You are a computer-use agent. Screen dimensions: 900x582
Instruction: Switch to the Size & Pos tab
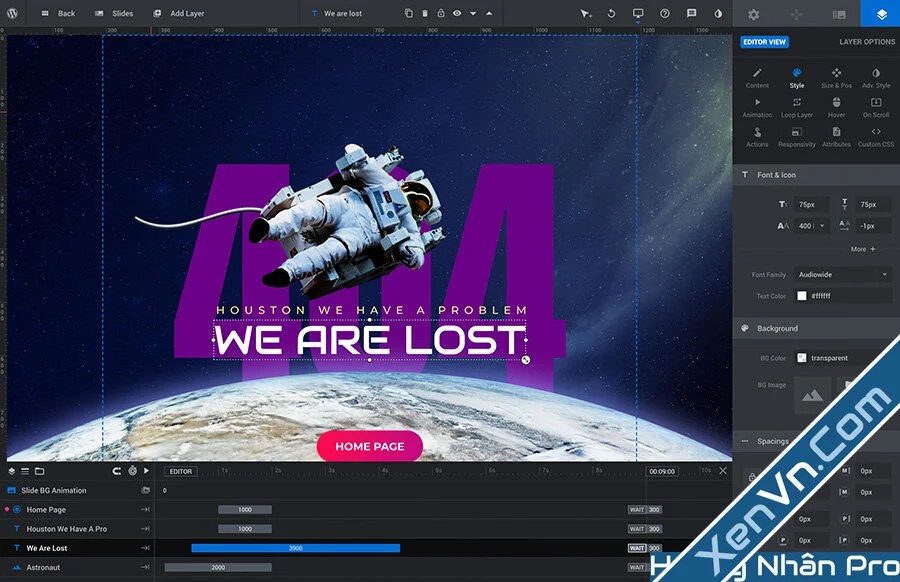point(835,78)
